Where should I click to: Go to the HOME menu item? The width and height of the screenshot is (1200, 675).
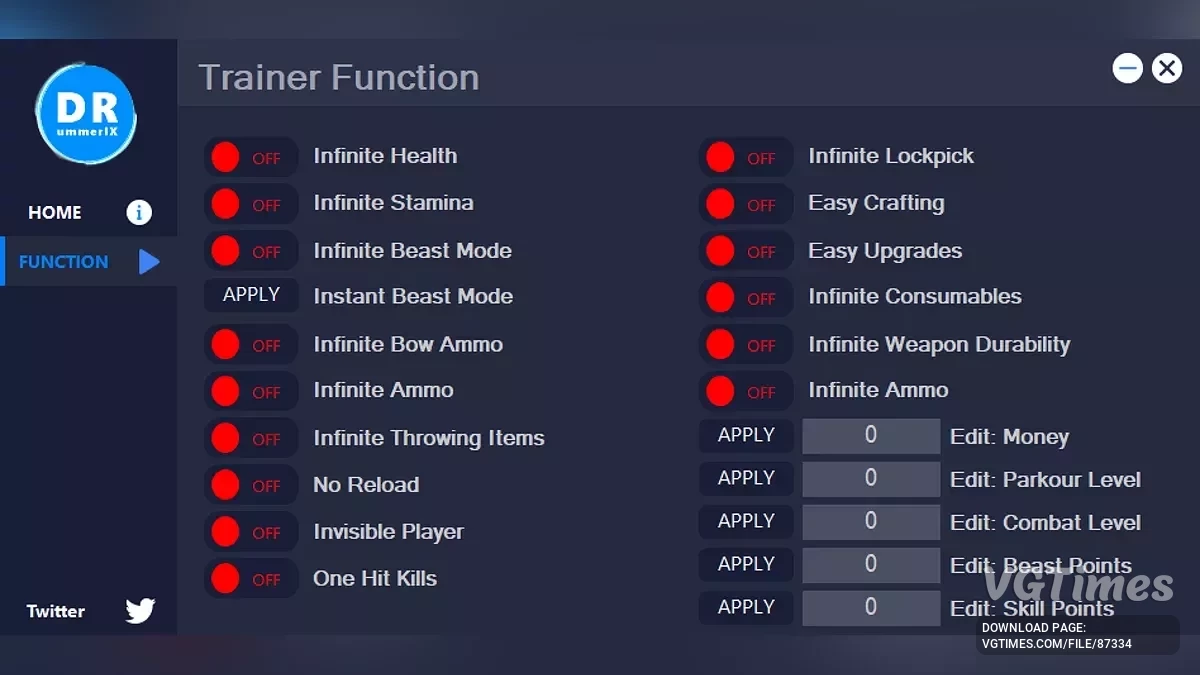coord(55,212)
